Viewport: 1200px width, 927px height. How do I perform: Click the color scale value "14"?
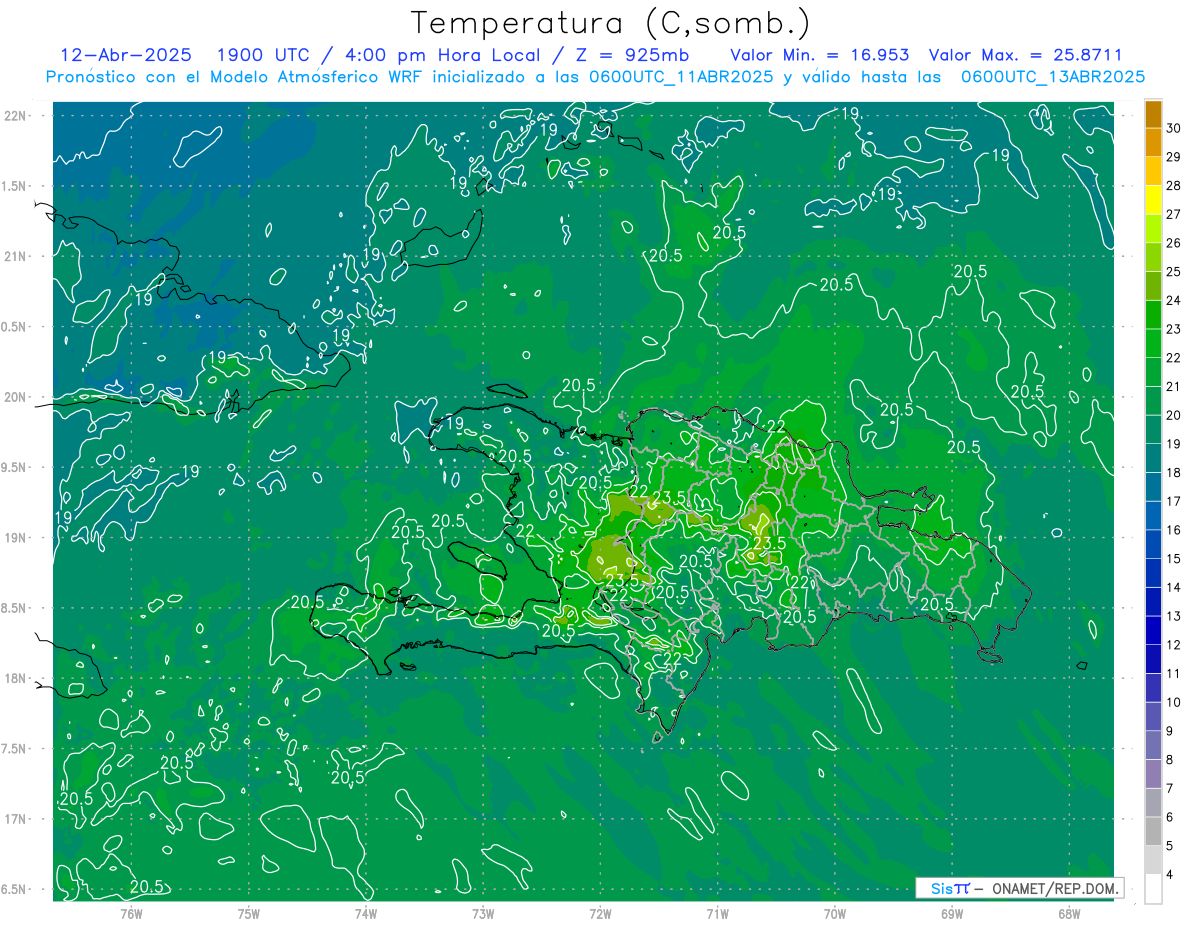[x=1174, y=587]
